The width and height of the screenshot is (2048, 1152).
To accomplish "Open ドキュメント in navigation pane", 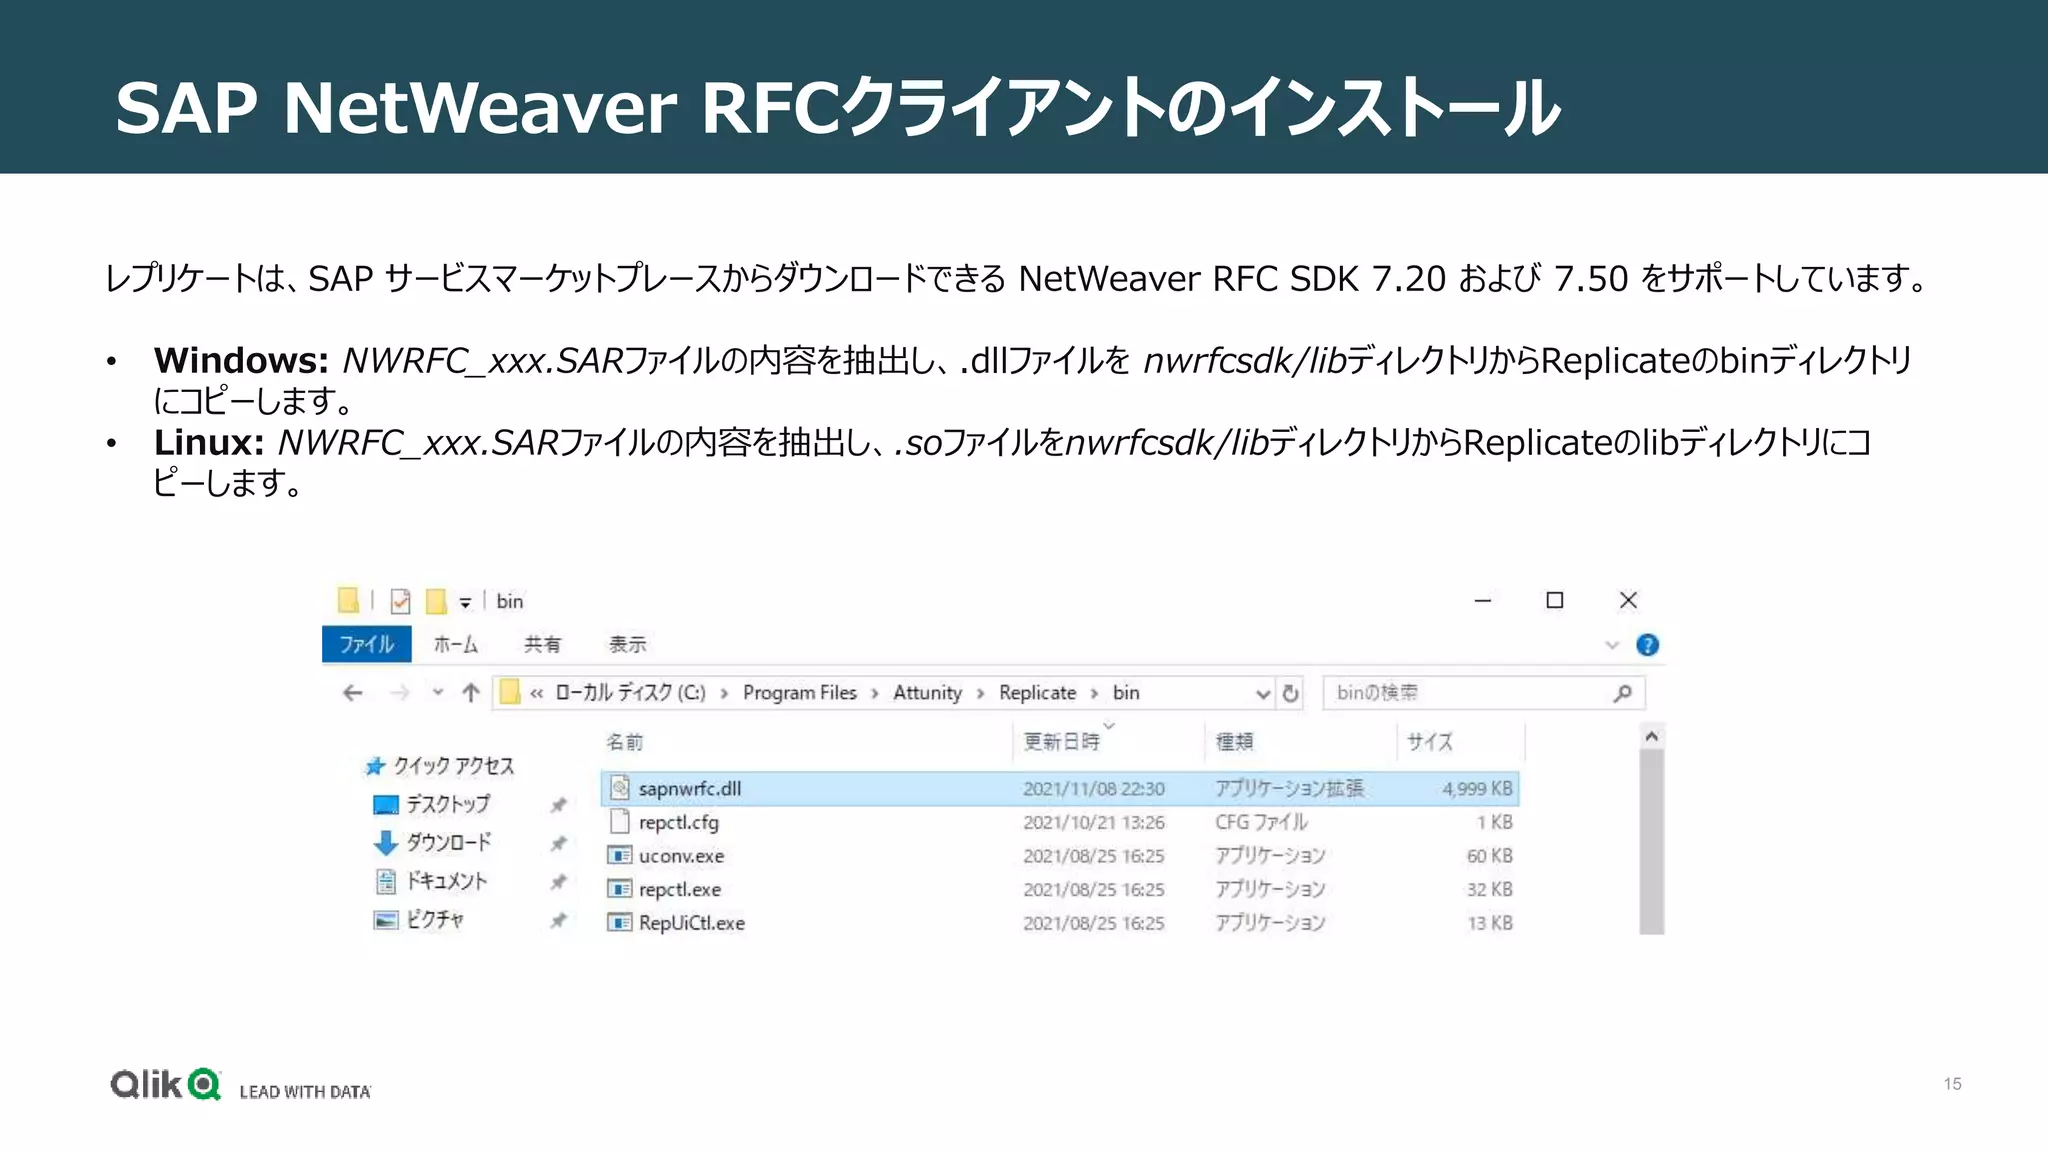I will (446, 881).
